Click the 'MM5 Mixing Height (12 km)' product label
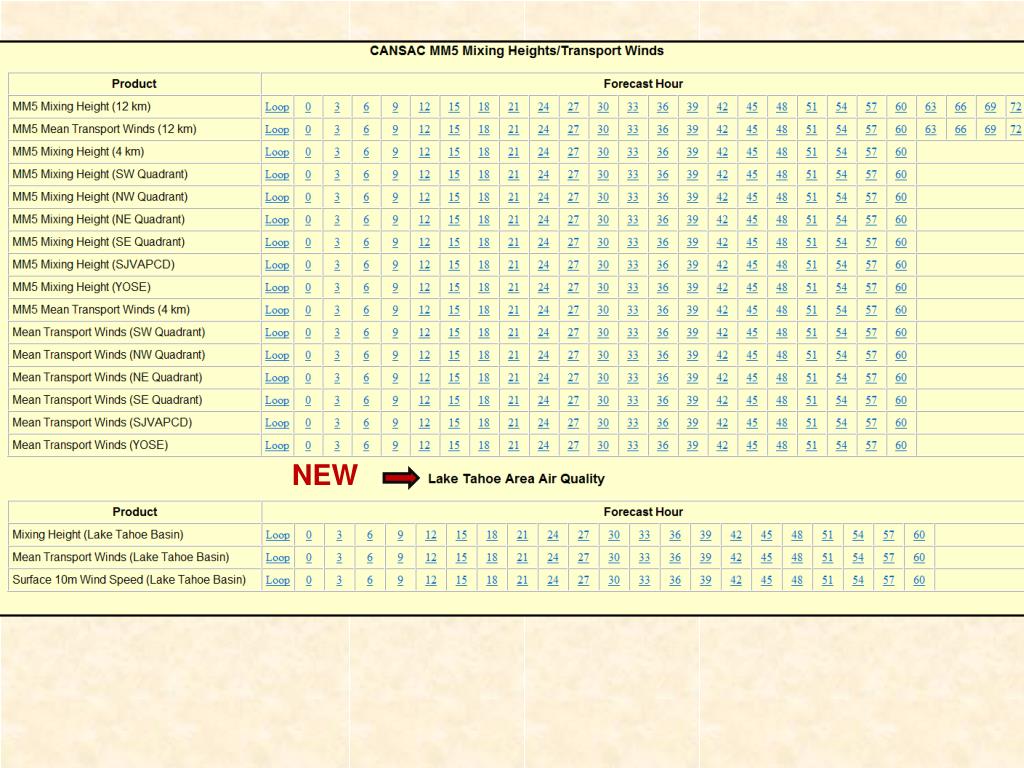Viewport: 1024px width, 768px height. (82, 106)
